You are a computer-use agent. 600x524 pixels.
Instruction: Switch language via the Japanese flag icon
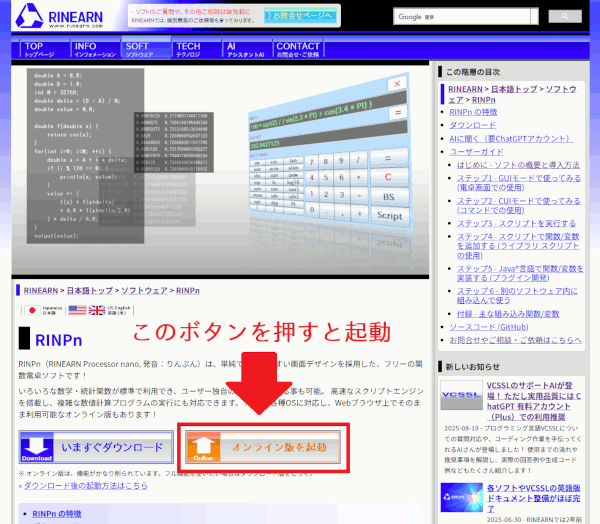click(31, 311)
